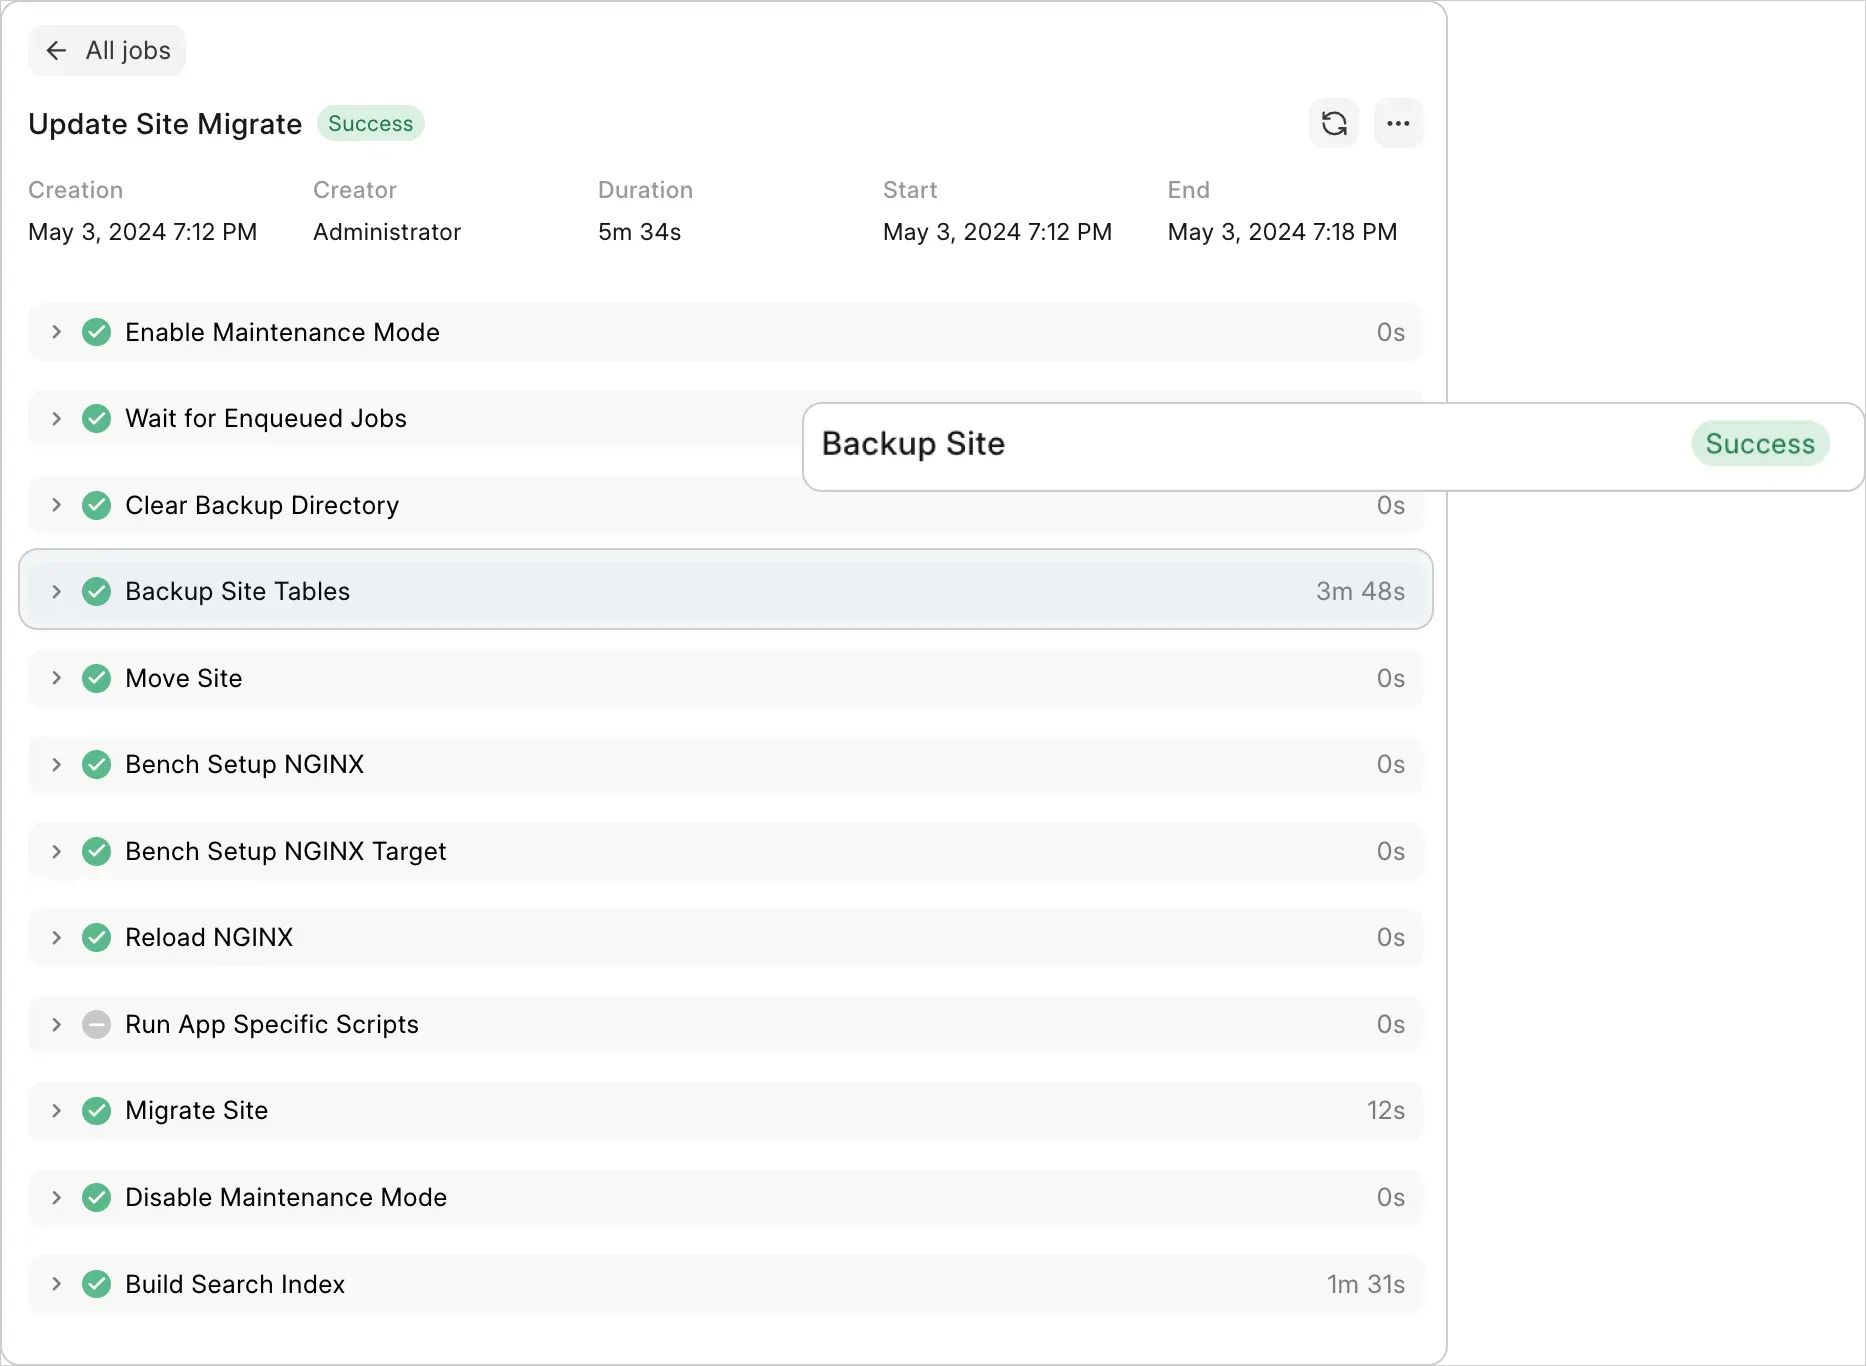Expand the Reload NGINX step

[x=57, y=937]
